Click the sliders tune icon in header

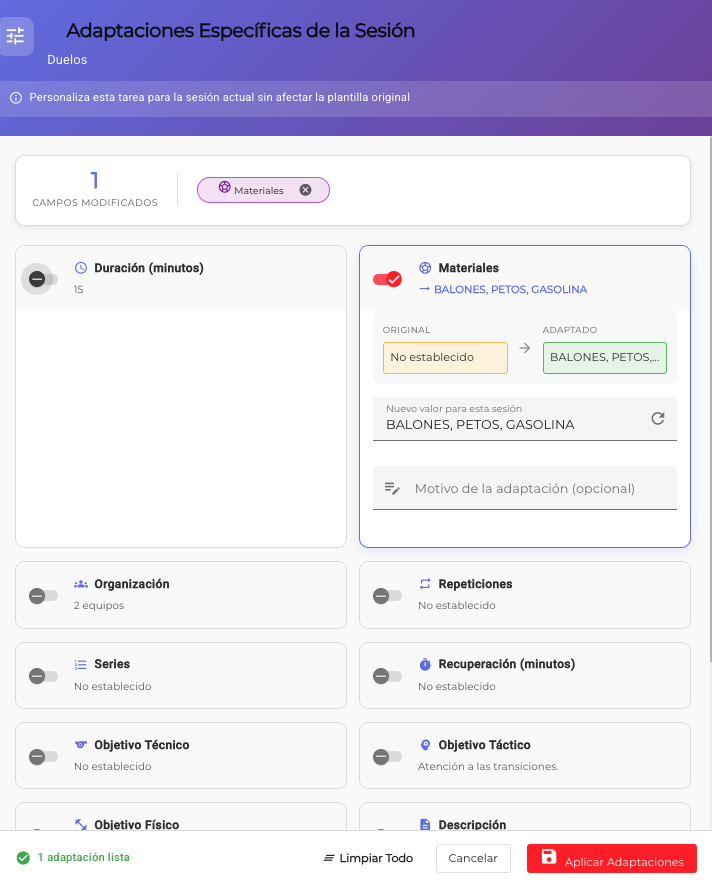(x=16, y=37)
